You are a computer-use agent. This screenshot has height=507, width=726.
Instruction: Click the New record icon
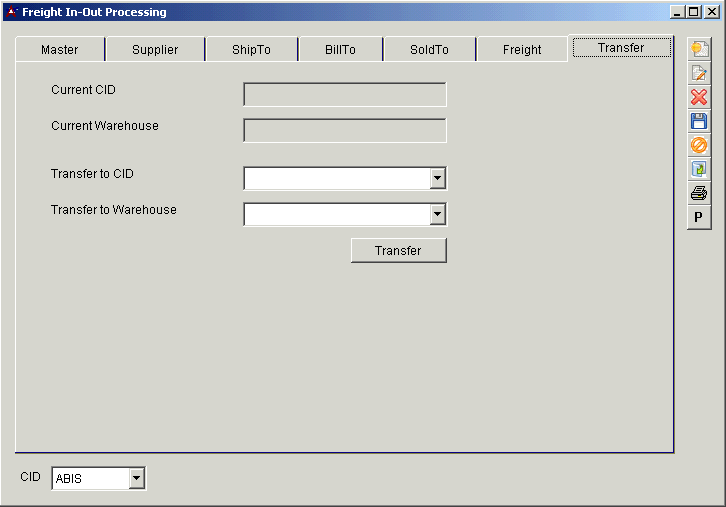tap(699, 49)
